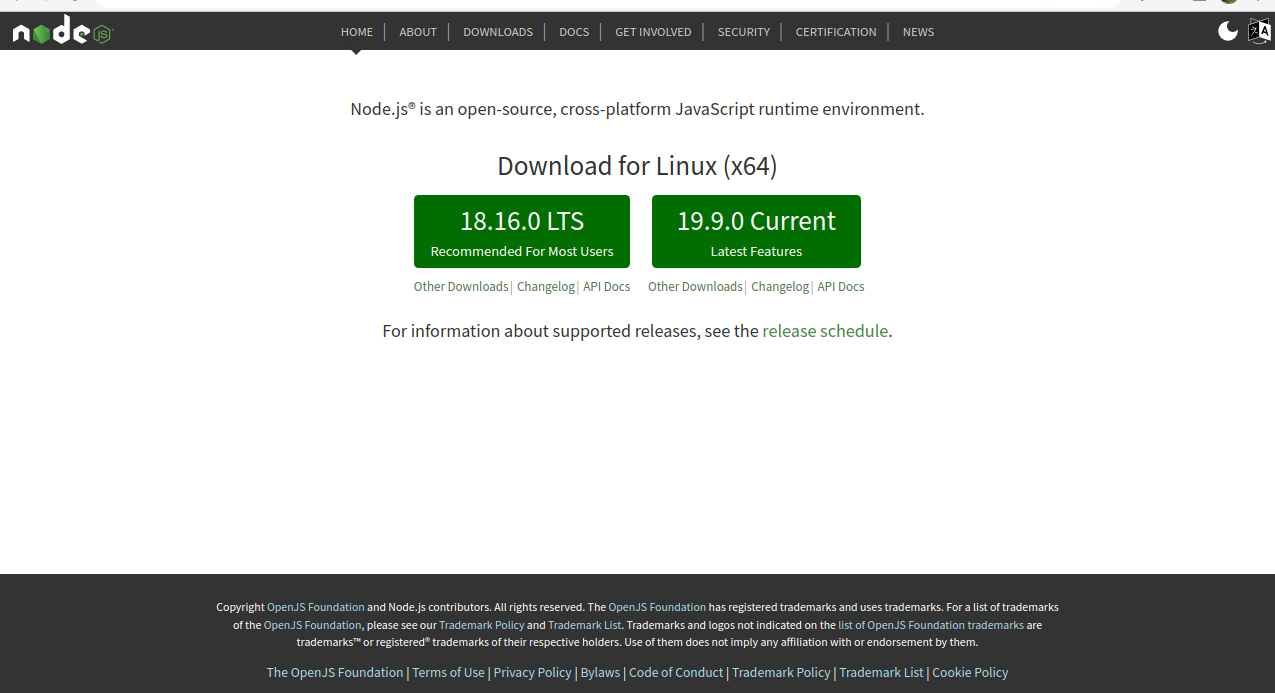This screenshot has width=1275, height=693.
Task: Open Trademark Policy link after "please see our"
Action: point(482,625)
